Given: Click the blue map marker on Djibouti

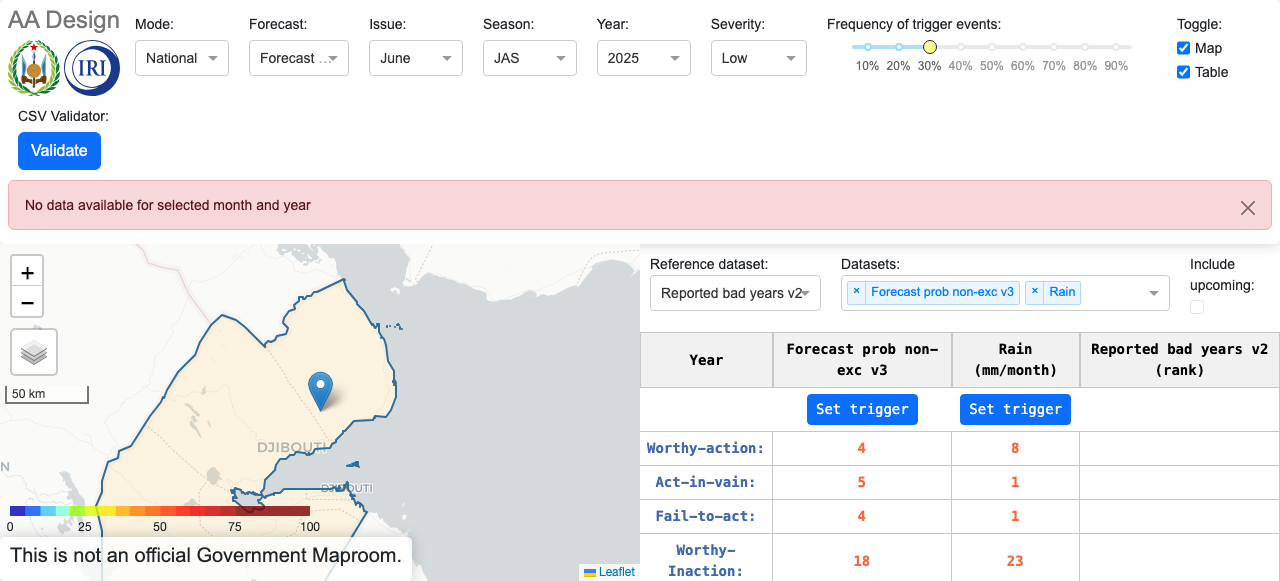Looking at the screenshot, I should [x=320, y=390].
